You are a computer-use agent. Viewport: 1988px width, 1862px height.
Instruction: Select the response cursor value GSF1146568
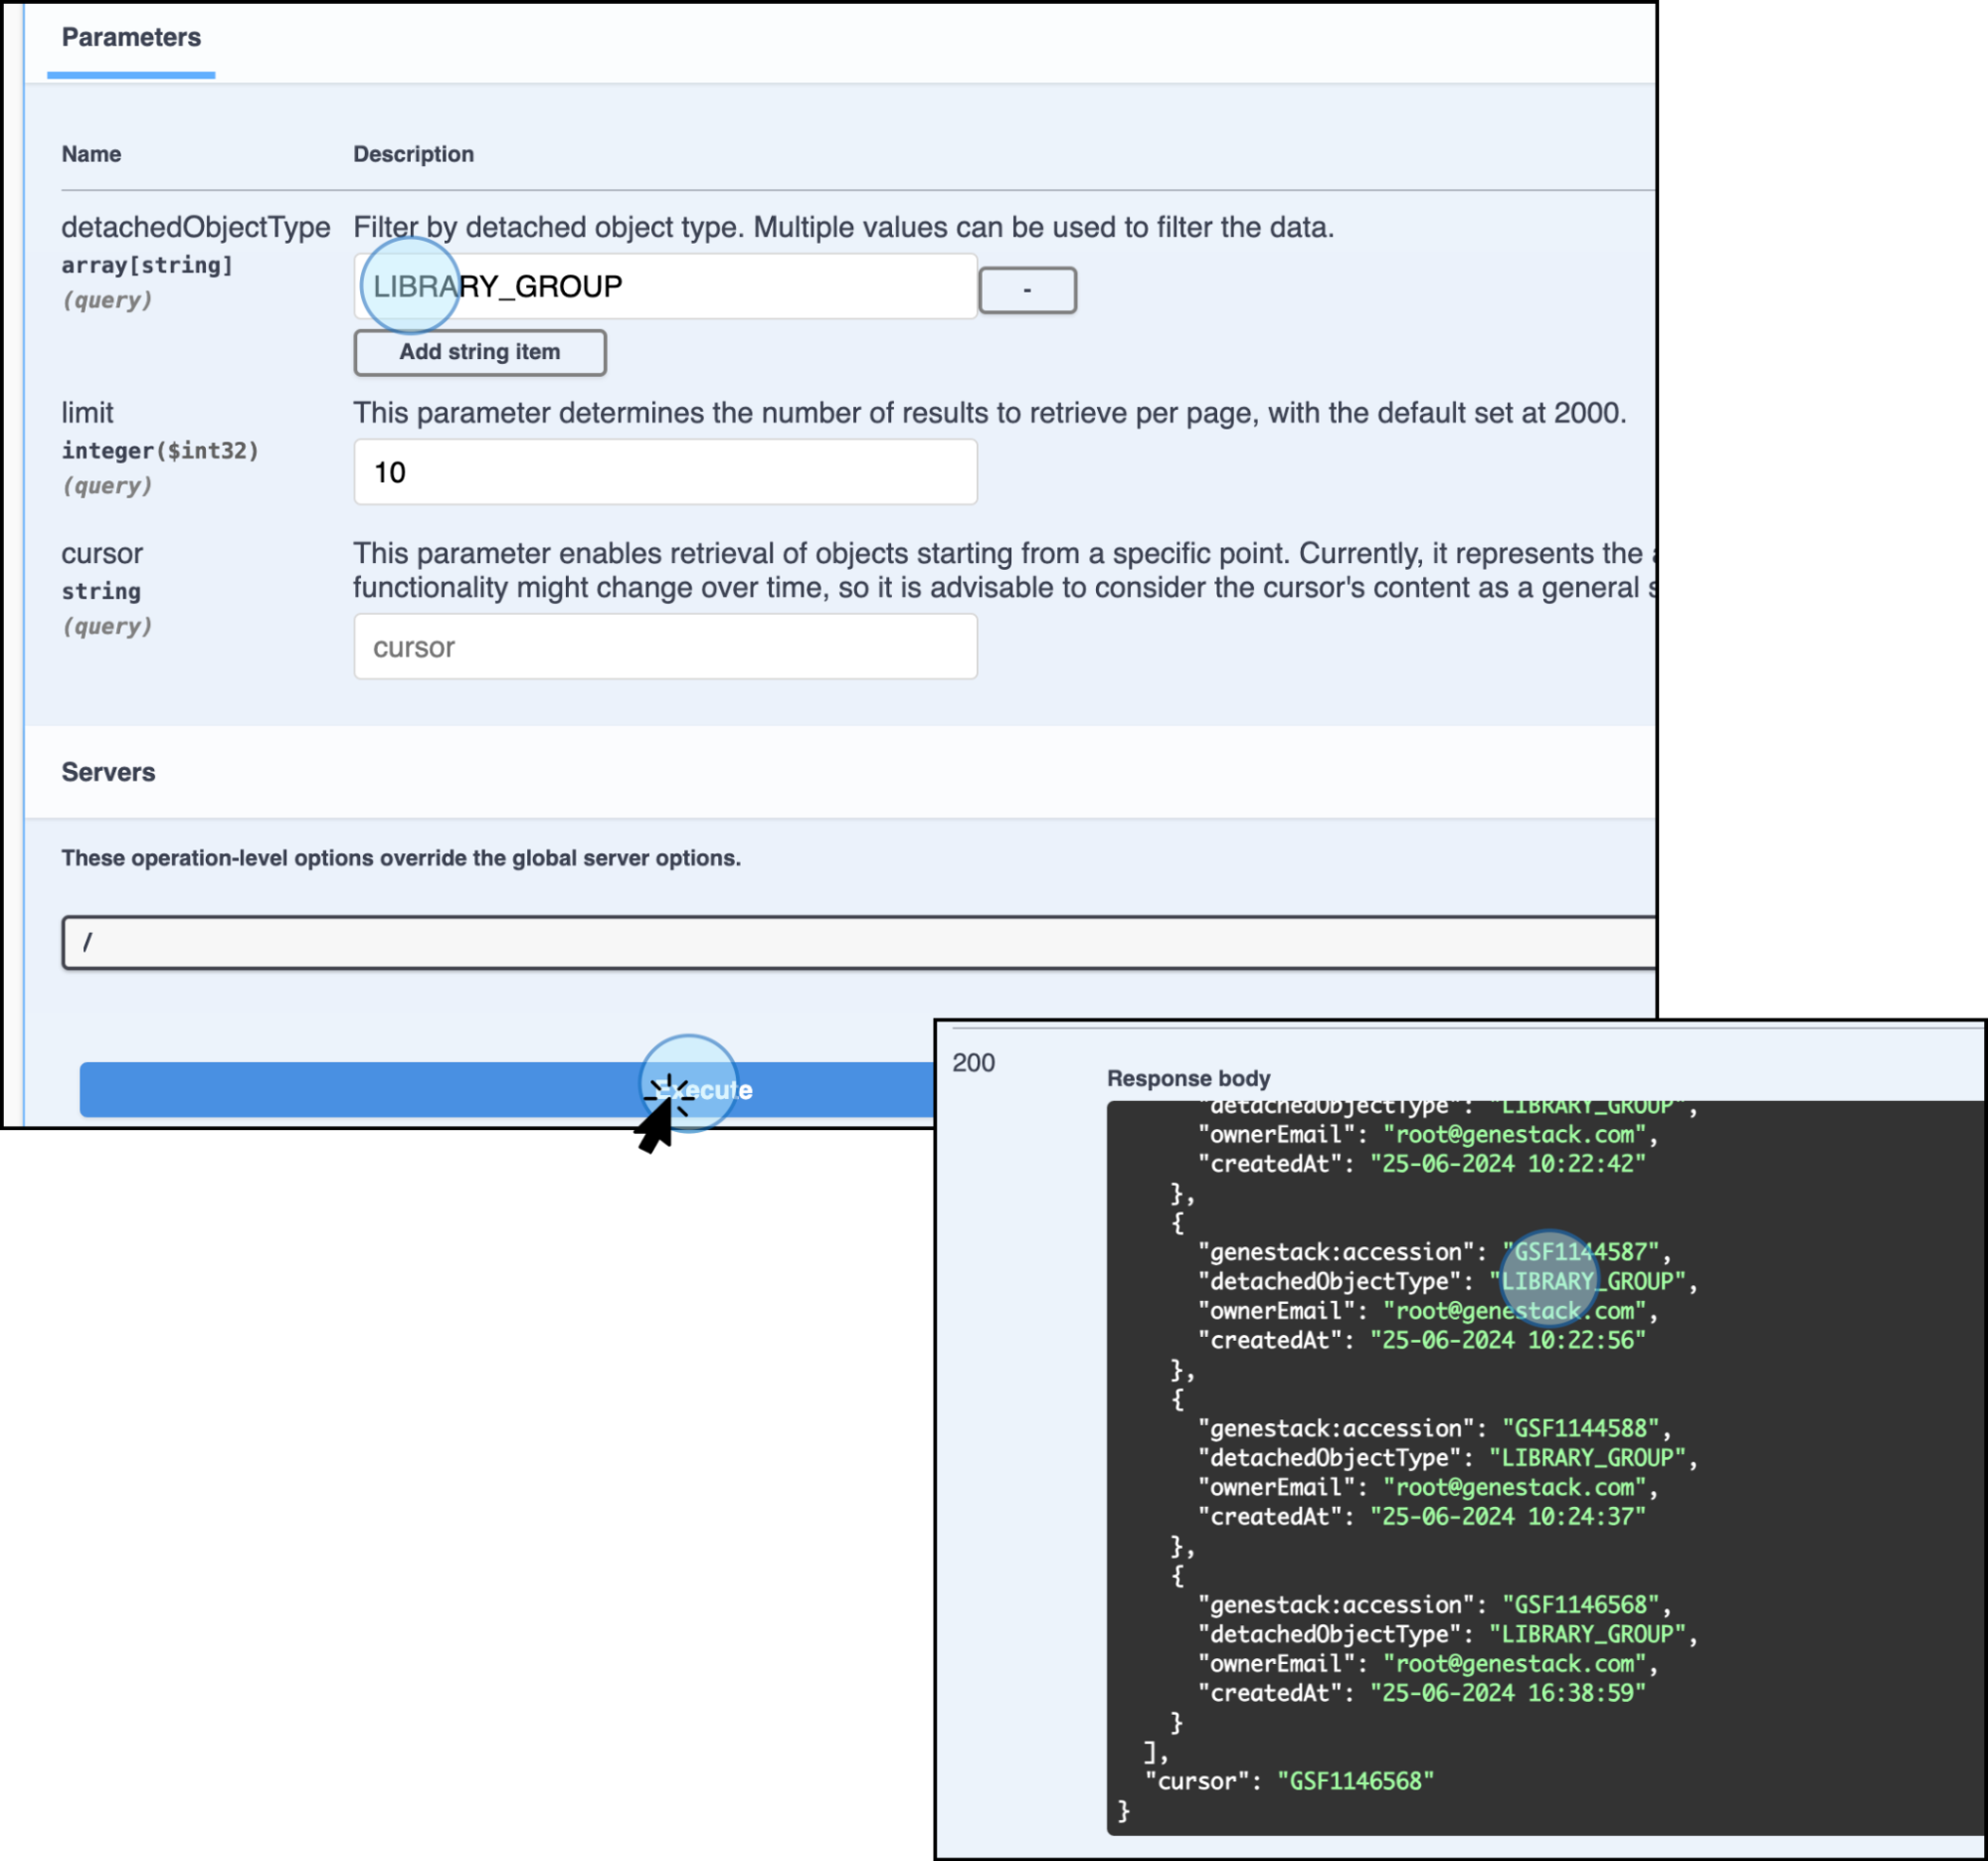point(1355,1781)
